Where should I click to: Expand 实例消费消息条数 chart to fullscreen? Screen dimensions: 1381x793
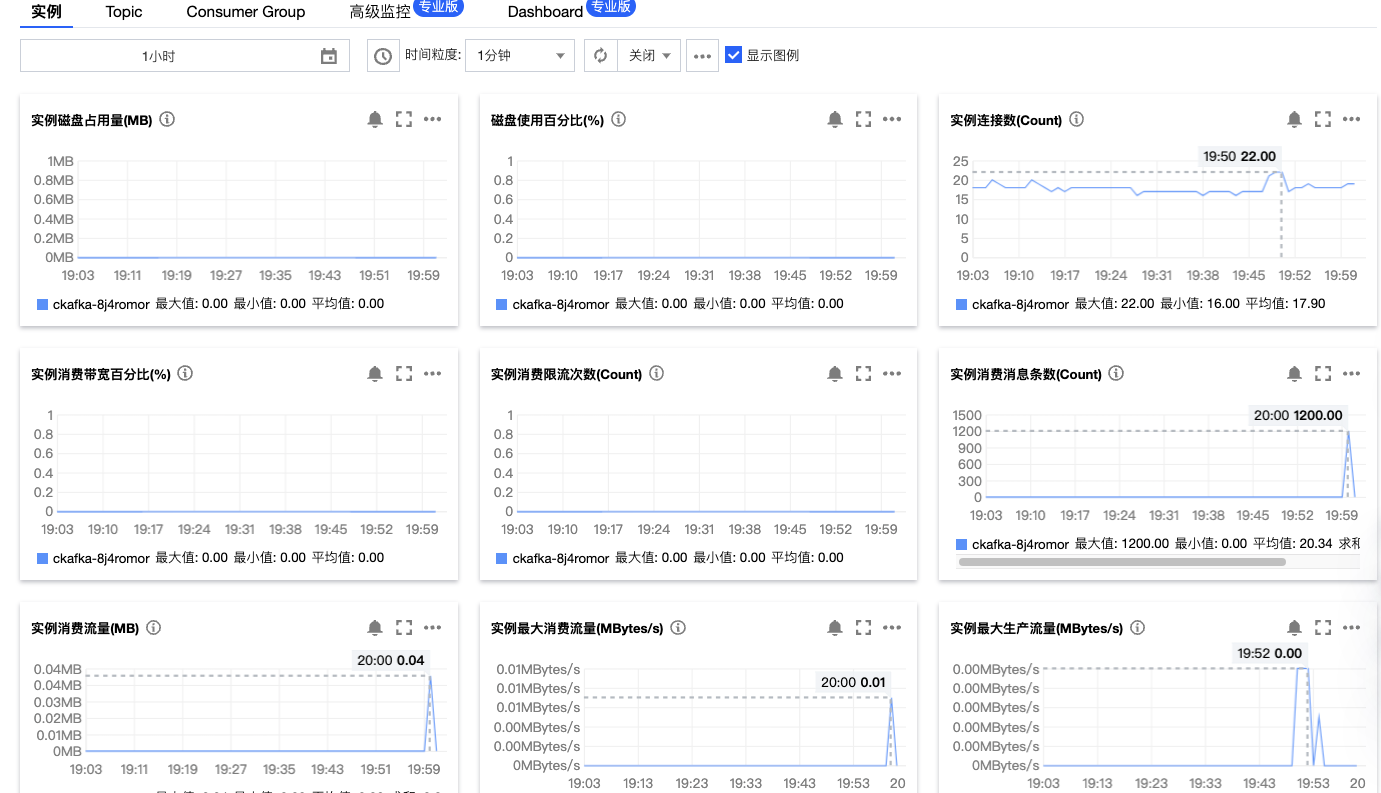coord(1323,373)
